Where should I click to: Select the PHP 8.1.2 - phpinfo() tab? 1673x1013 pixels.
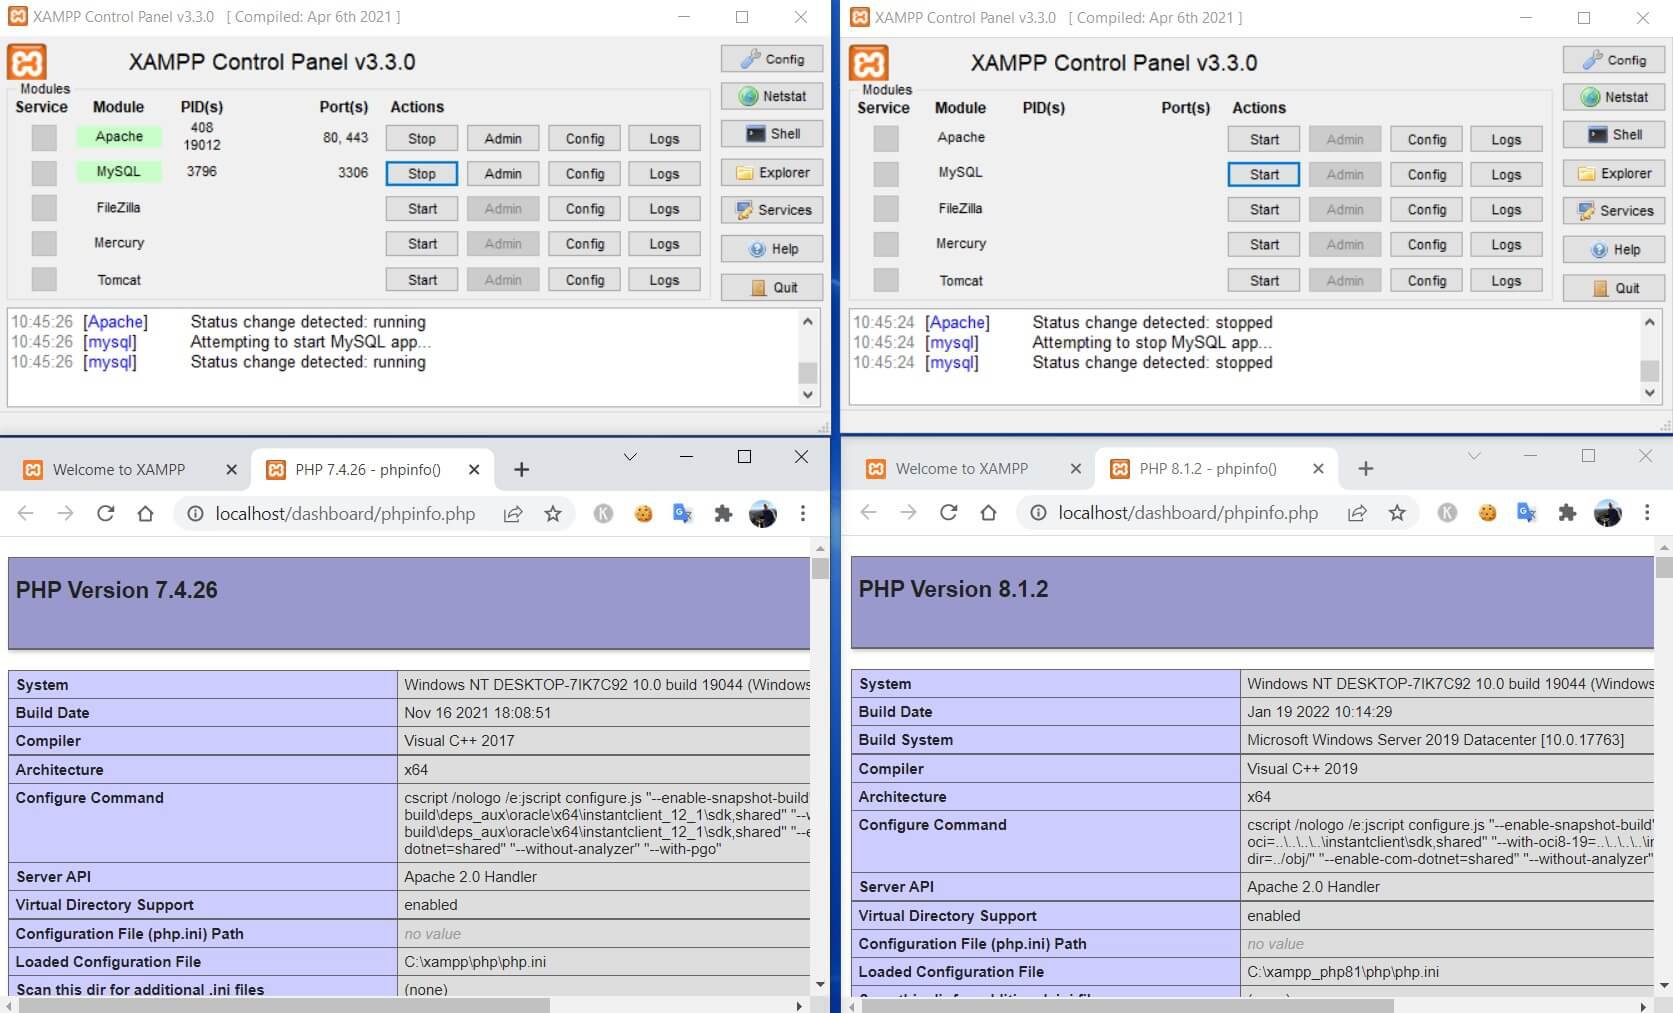click(1208, 468)
